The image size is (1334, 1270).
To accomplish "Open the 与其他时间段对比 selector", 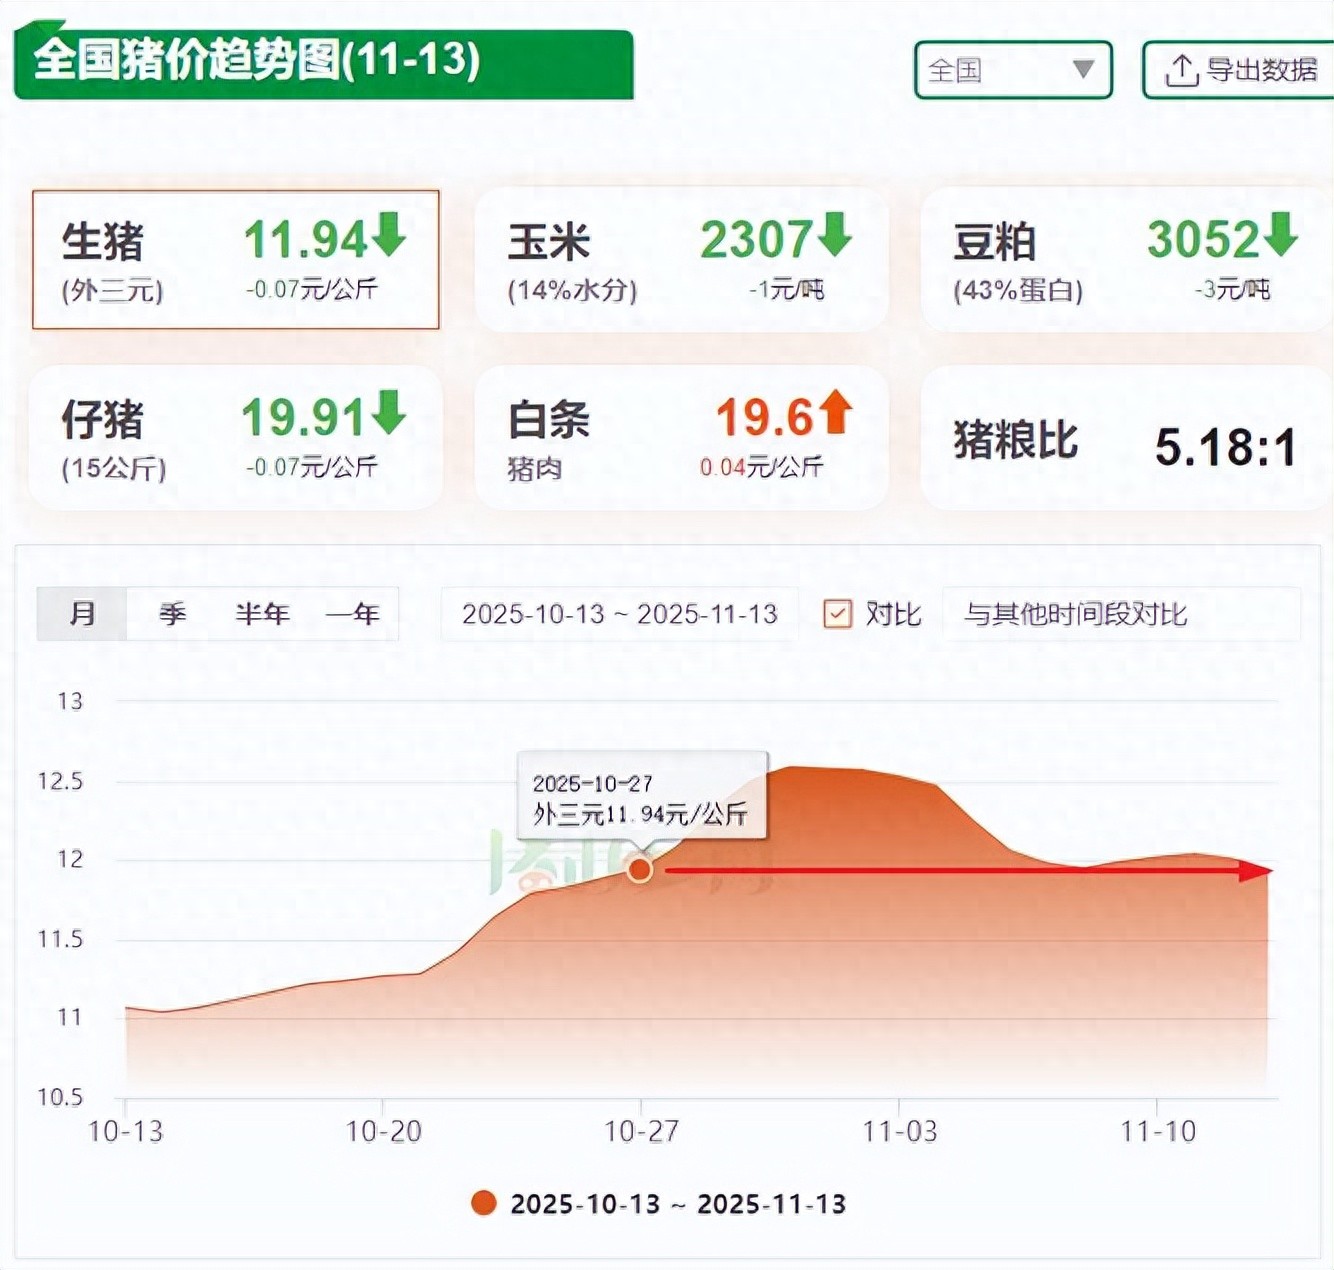I will click(x=1120, y=614).
